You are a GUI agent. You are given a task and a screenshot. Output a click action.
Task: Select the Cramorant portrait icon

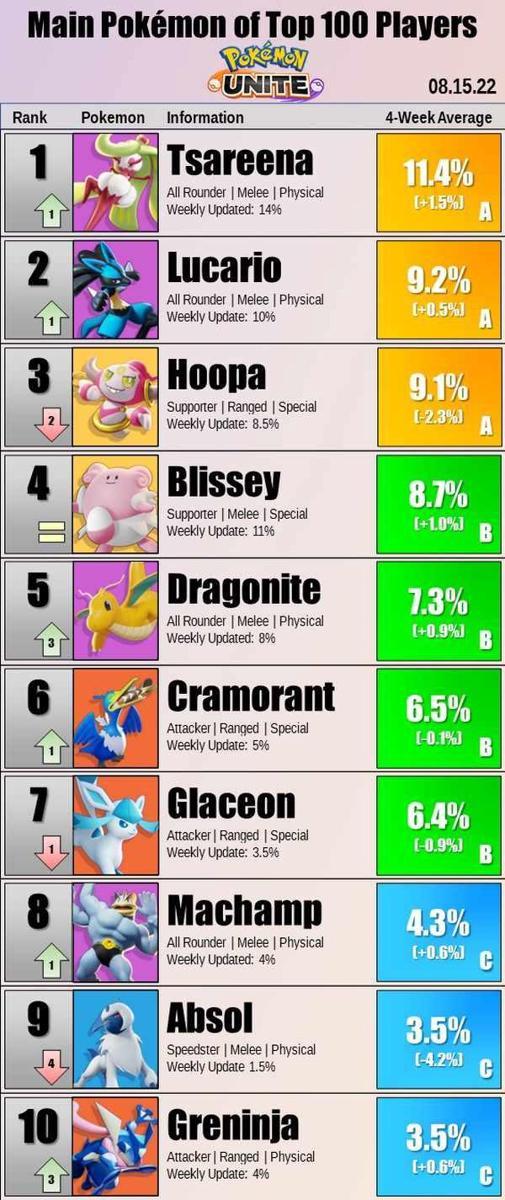[116, 719]
